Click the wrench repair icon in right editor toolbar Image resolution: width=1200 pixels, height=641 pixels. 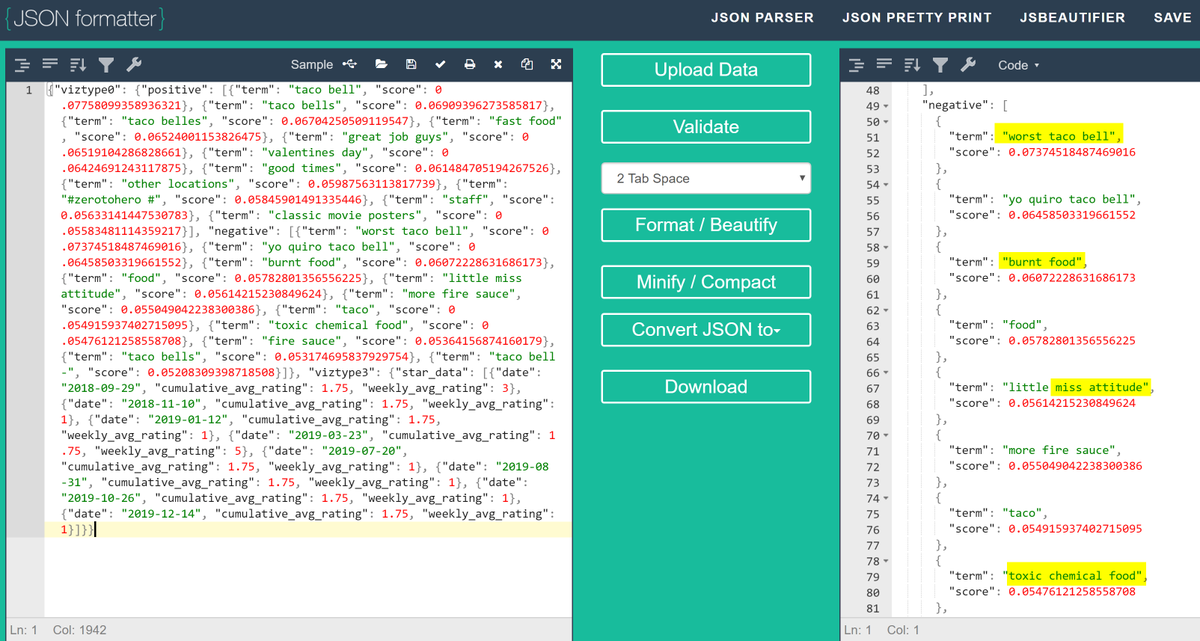tap(967, 64)
